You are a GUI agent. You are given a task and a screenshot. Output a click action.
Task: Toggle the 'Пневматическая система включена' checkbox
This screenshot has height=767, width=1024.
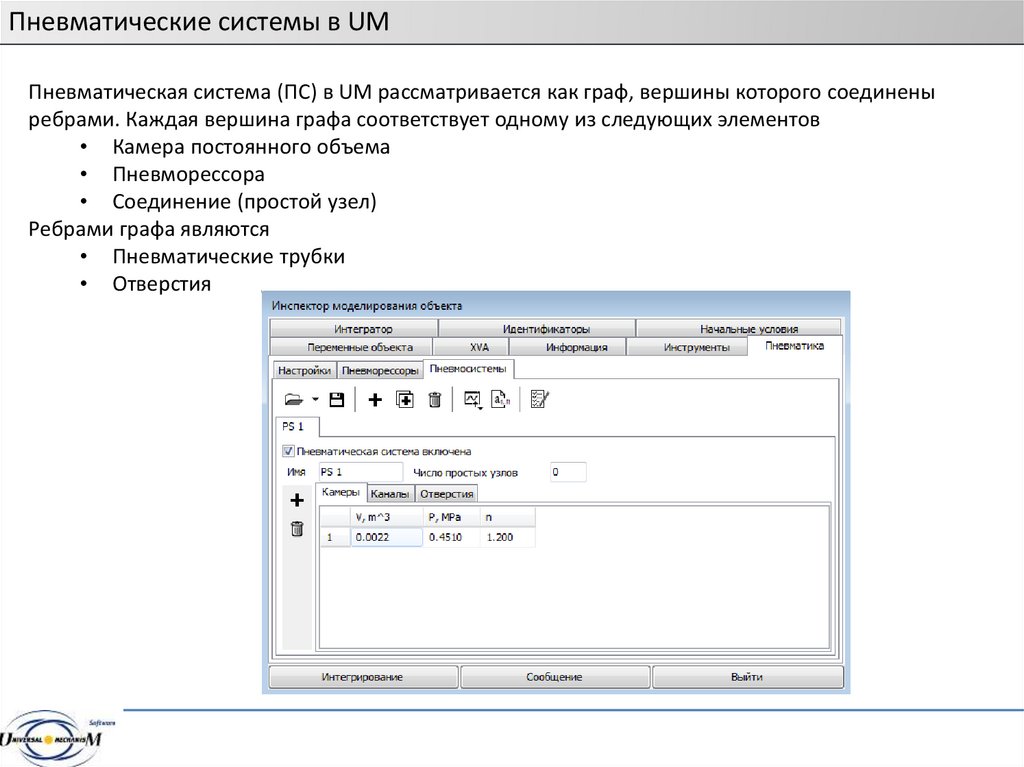point(288,451)
